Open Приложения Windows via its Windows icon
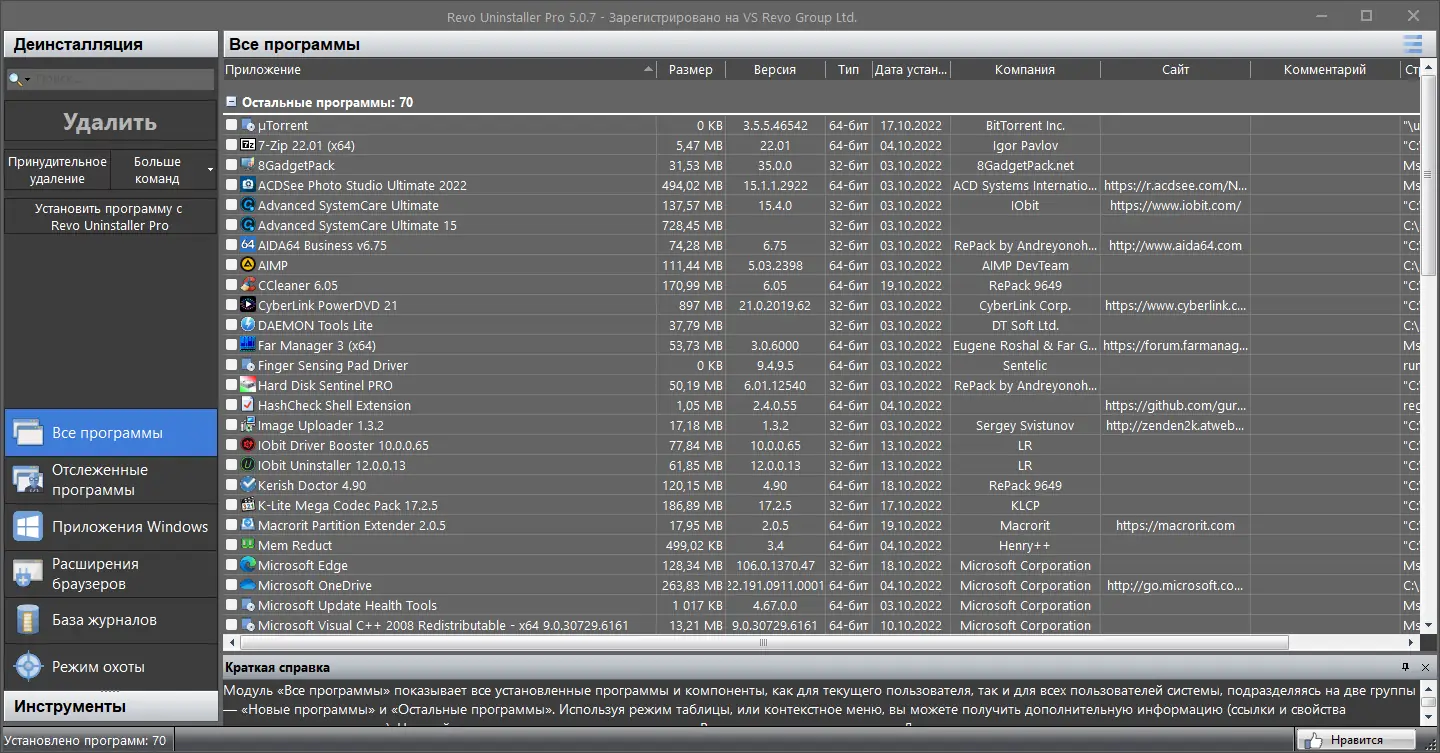Screen dimensions: 1440x753 pos(27,527)
